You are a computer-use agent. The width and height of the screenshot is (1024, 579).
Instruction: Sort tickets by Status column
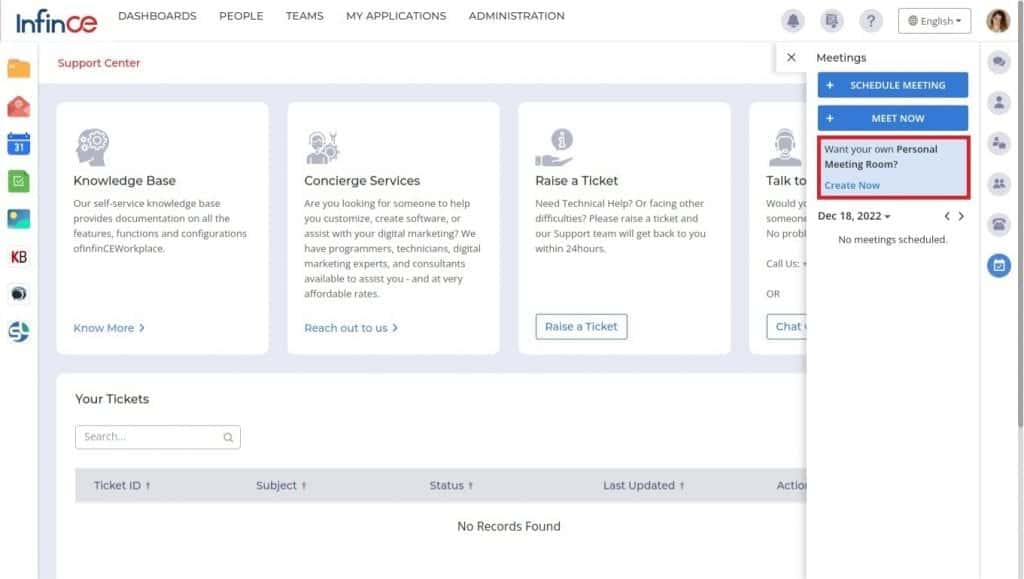[451, 486]
